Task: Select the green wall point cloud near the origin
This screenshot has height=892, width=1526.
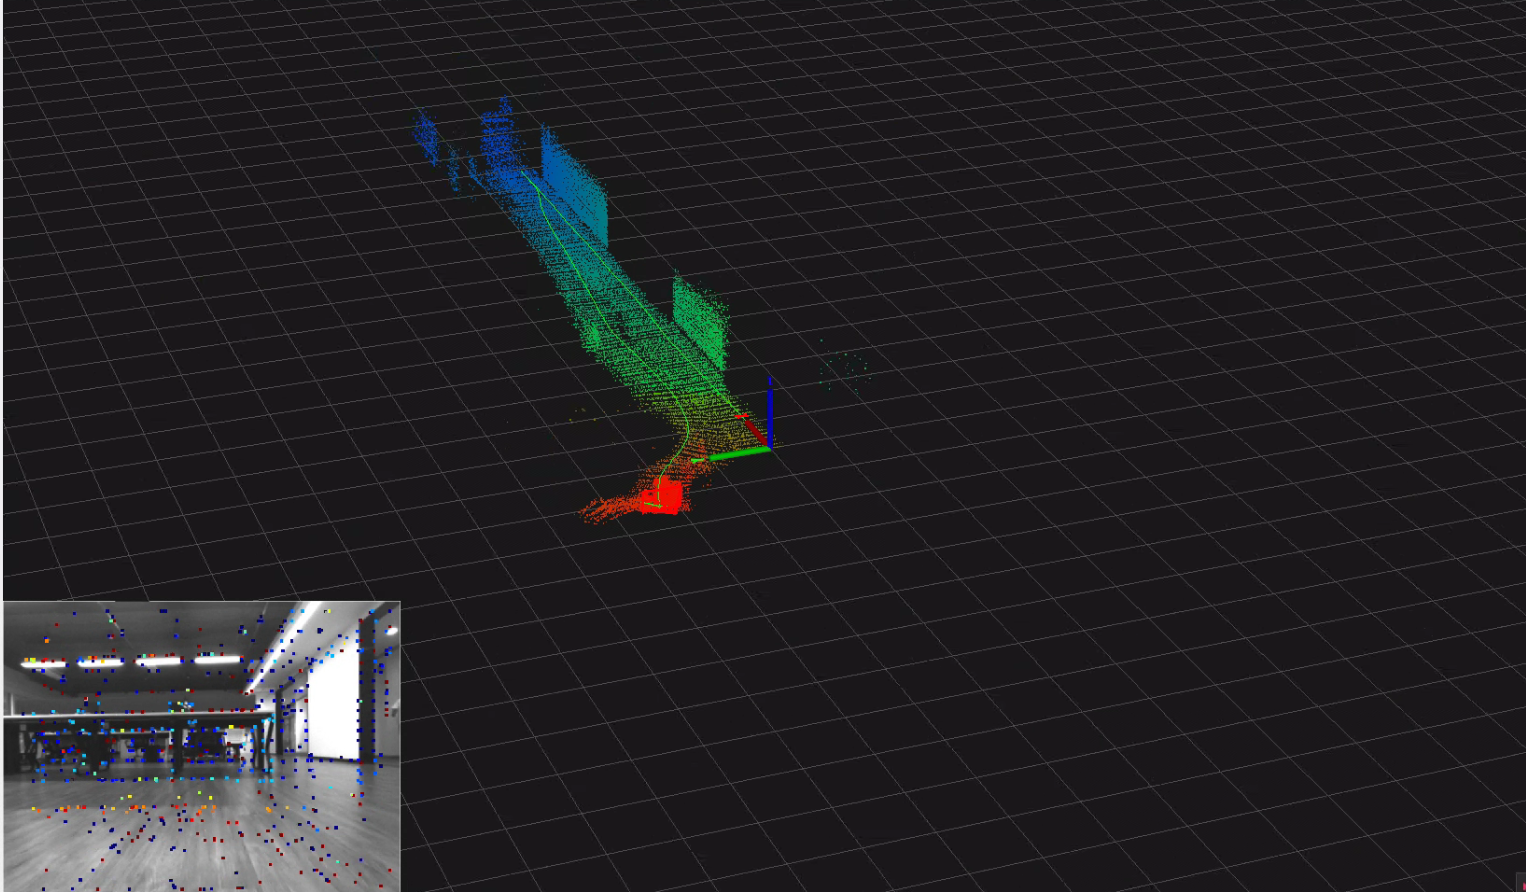Action: 700,323
